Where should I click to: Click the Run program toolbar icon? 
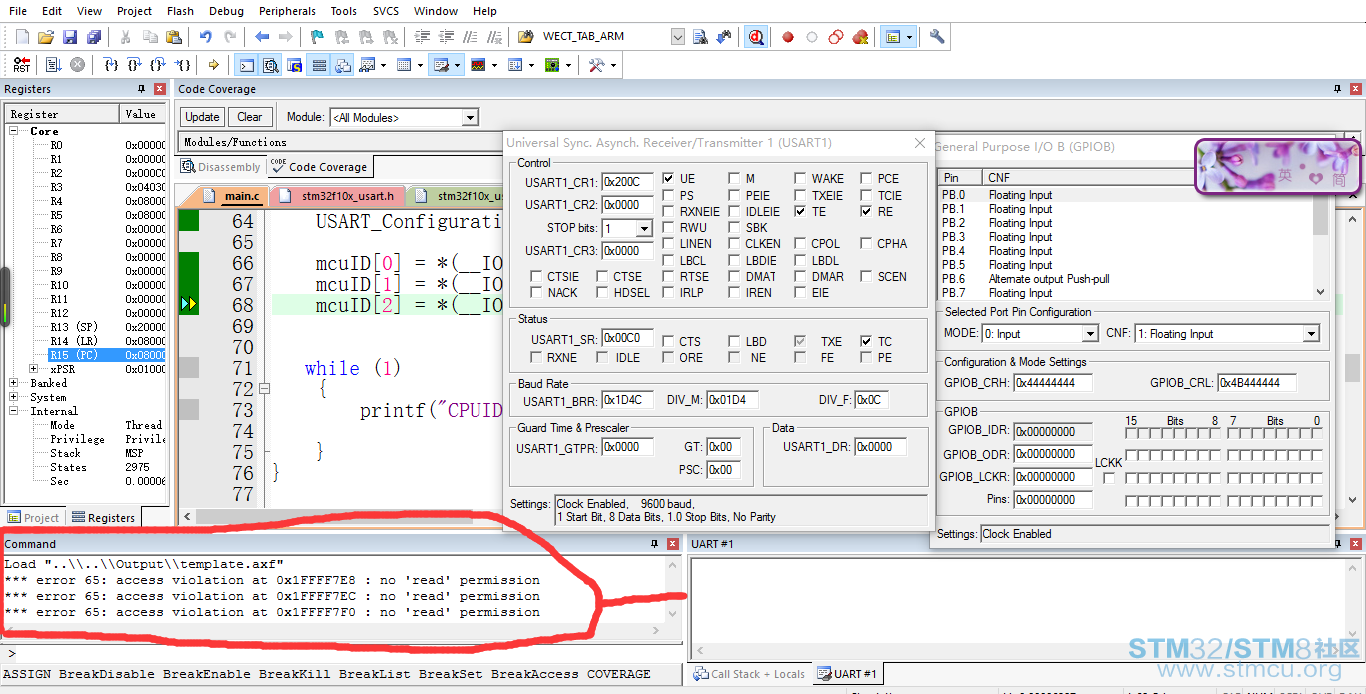point(52,65)
